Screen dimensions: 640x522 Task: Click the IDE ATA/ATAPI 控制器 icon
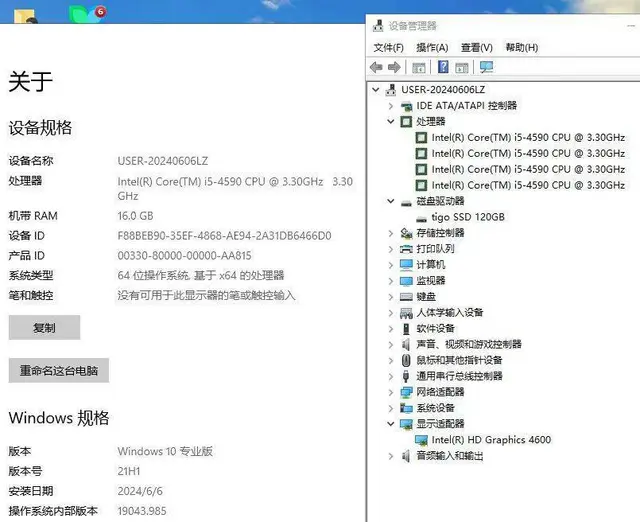tap(406, 106)
